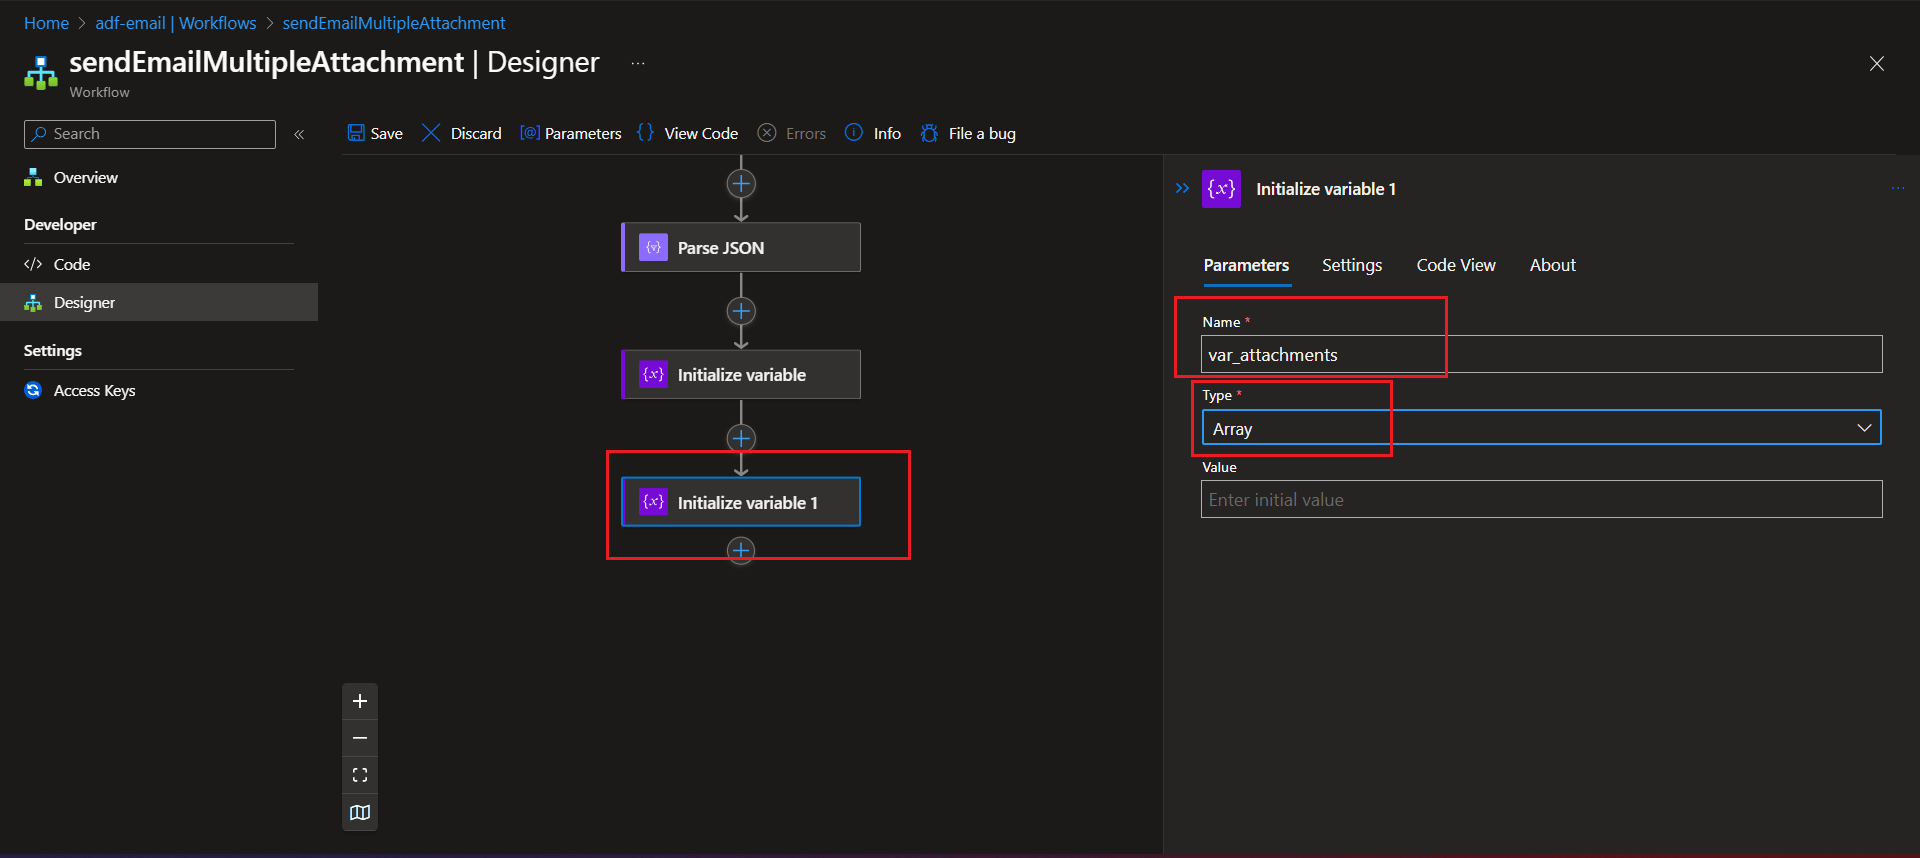This screenshot has width=1920, height=858.
Task: Zoom out on the designer canvas
Action: pyautogui.click(x=360, y=738)
